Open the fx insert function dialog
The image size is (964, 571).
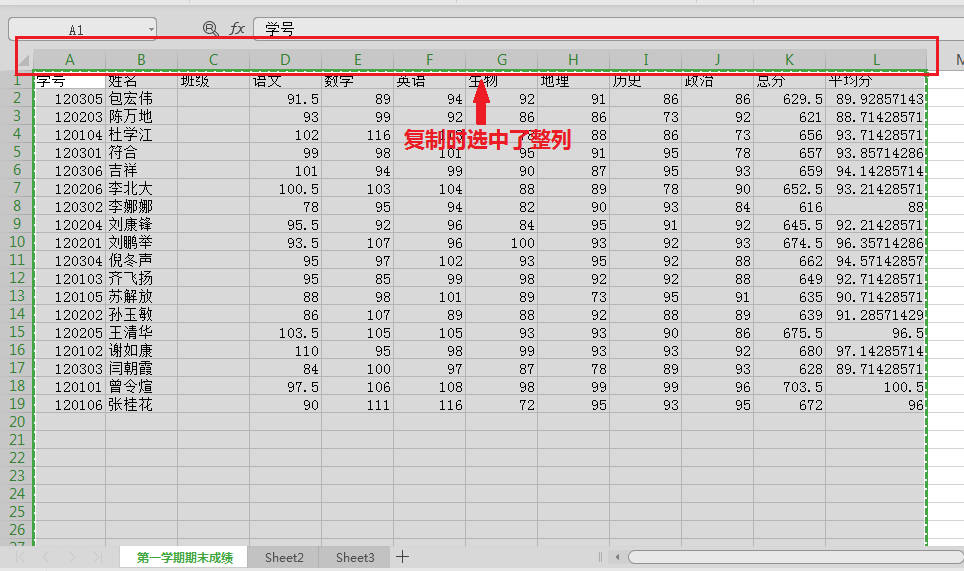[237, 28]
